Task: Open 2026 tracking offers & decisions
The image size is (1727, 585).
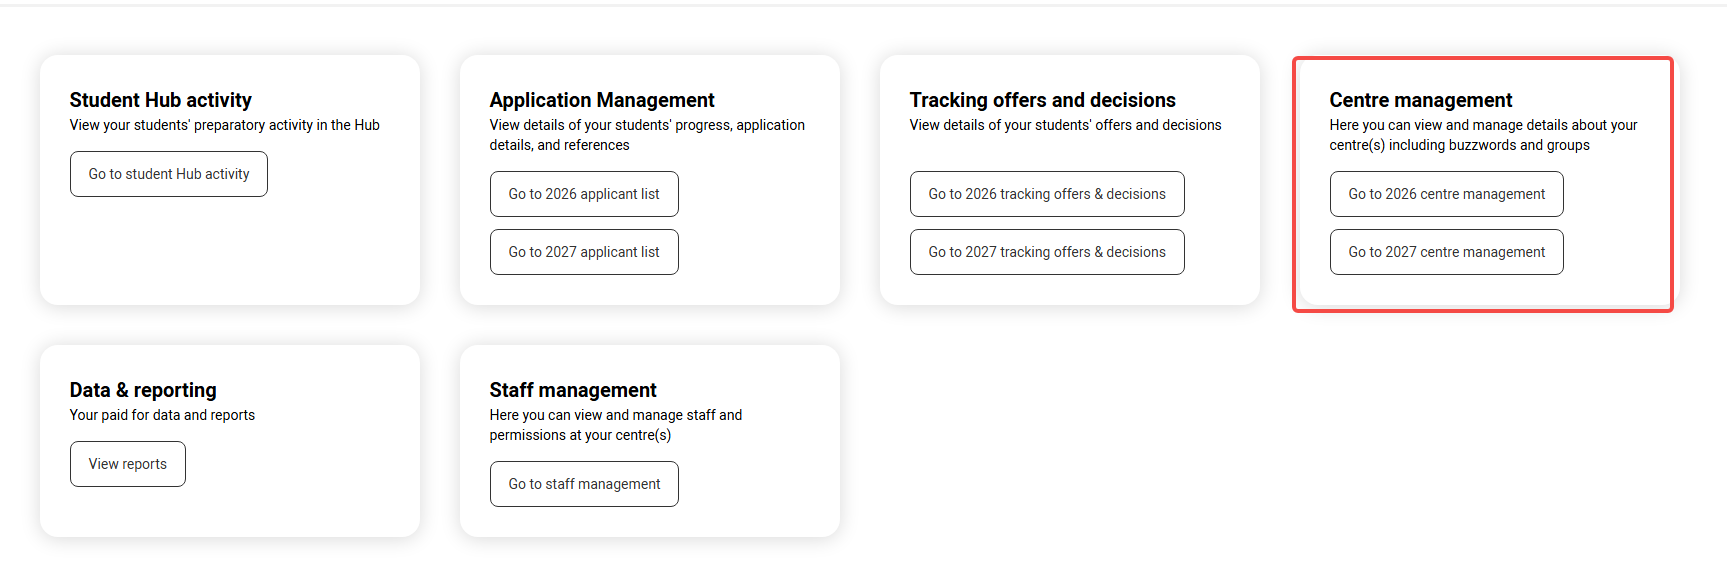Action: pos(1047,194)
